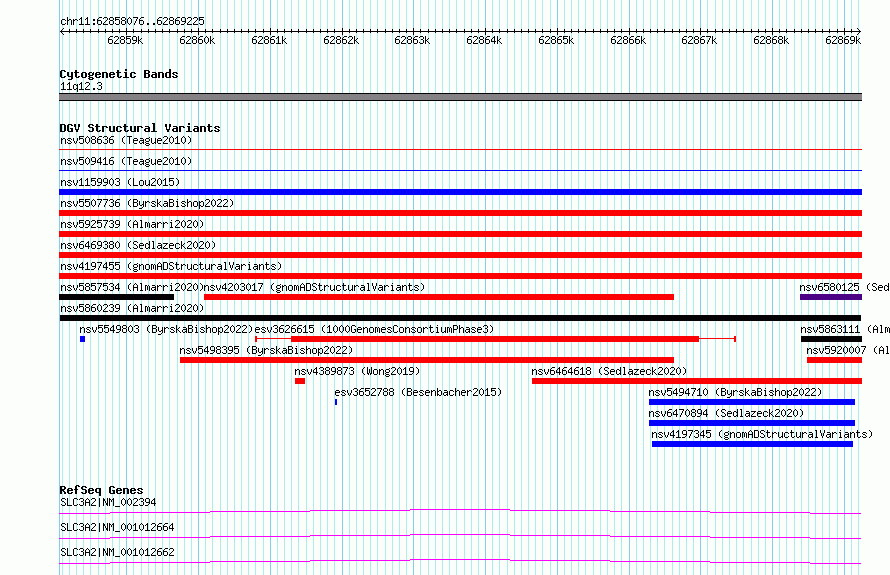Viewport: 890px width, 575px height.
Task: Click the red bar under nsv4203017
Action: click(439, 297)
